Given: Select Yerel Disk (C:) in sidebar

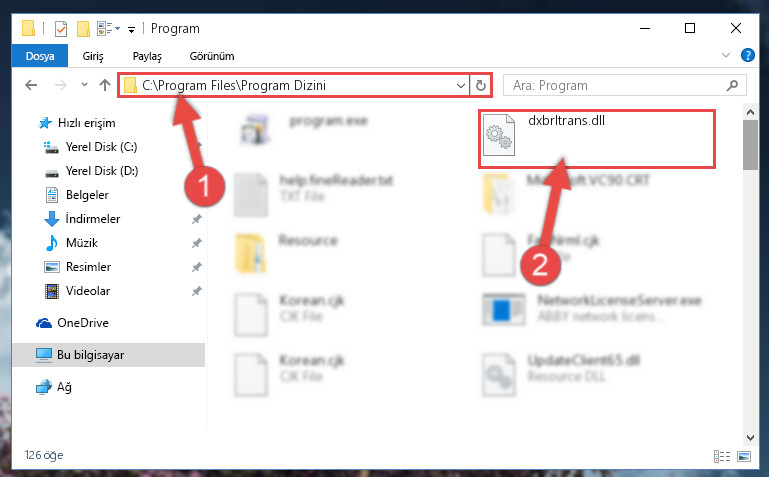Looking at the screenshot, I should [102, 147].
